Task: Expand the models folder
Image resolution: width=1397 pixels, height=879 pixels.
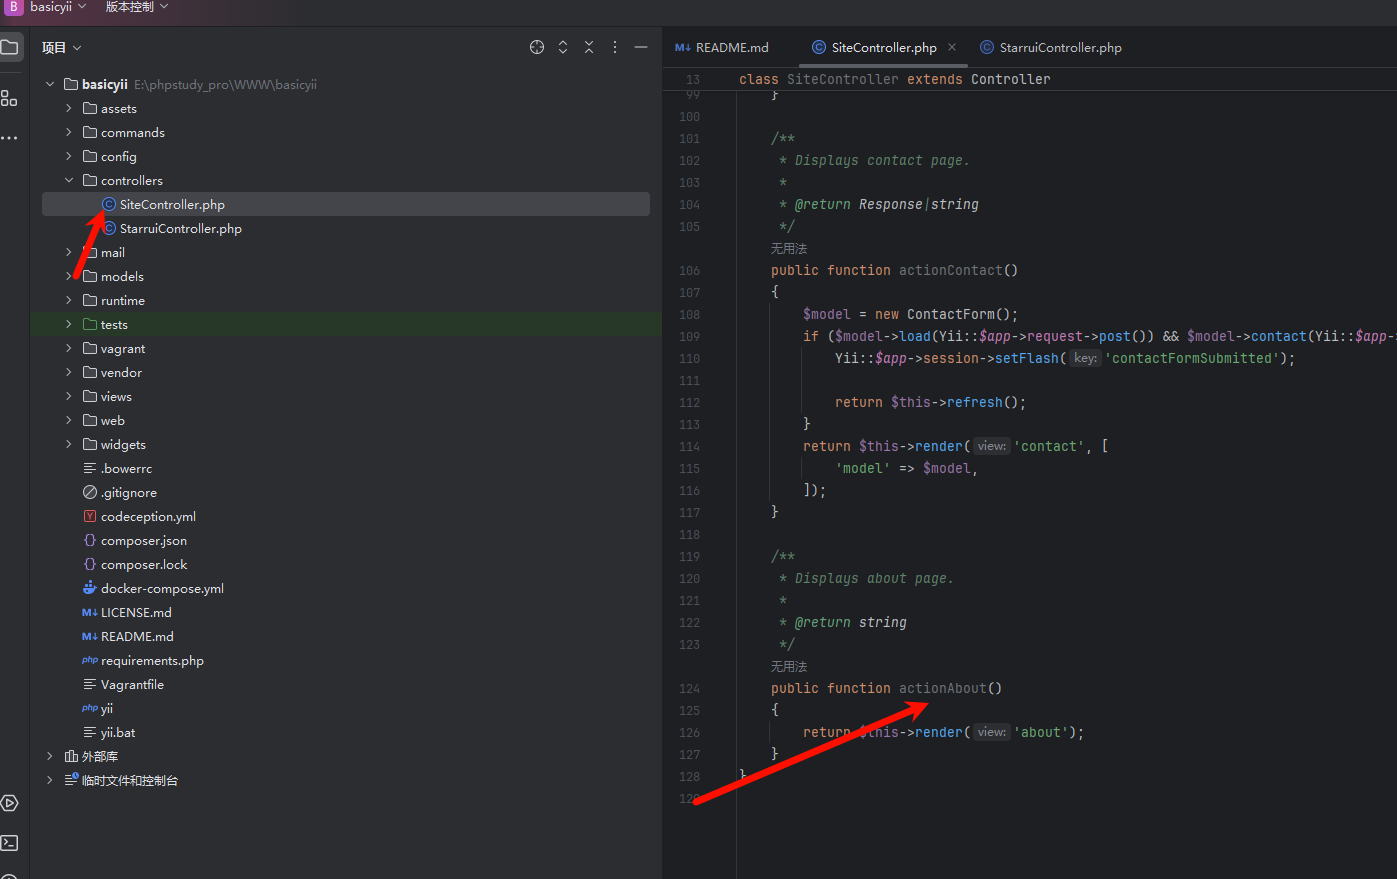Action: 69,277
